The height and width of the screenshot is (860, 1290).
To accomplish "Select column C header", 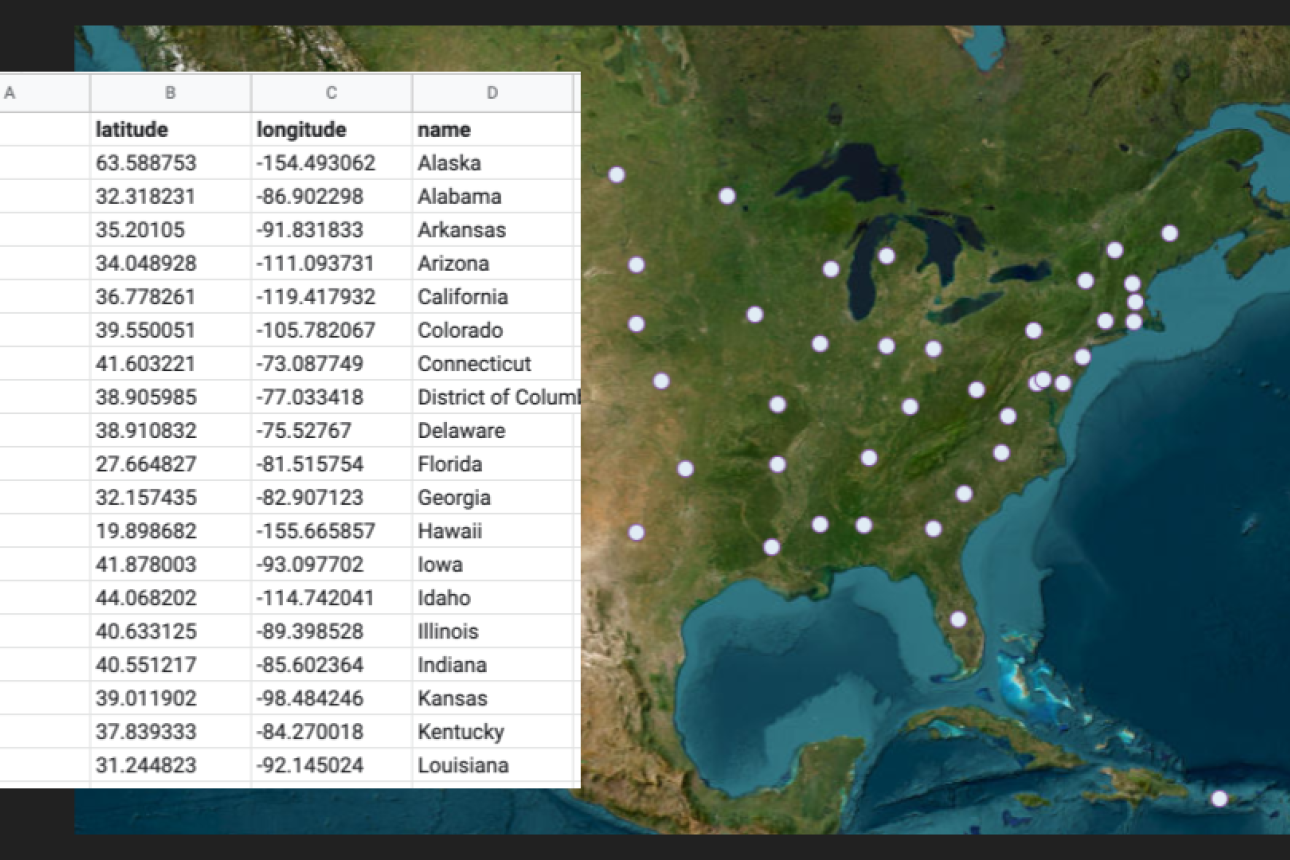I will (331, 93).
